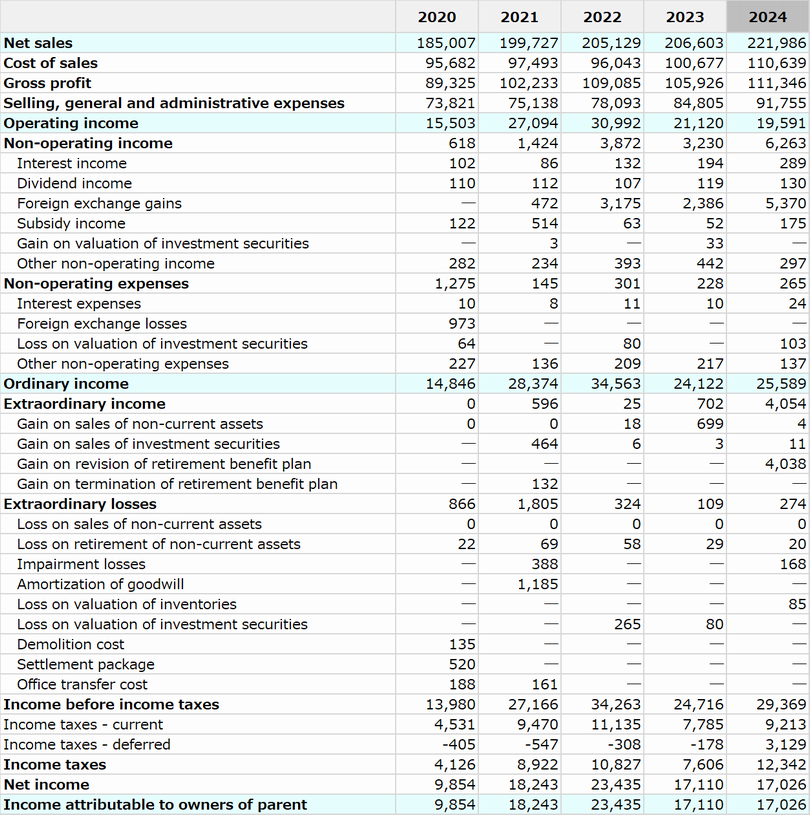Click the Net sales row label
The width and height of the screenshot is (810, 815).
point(38,43)
